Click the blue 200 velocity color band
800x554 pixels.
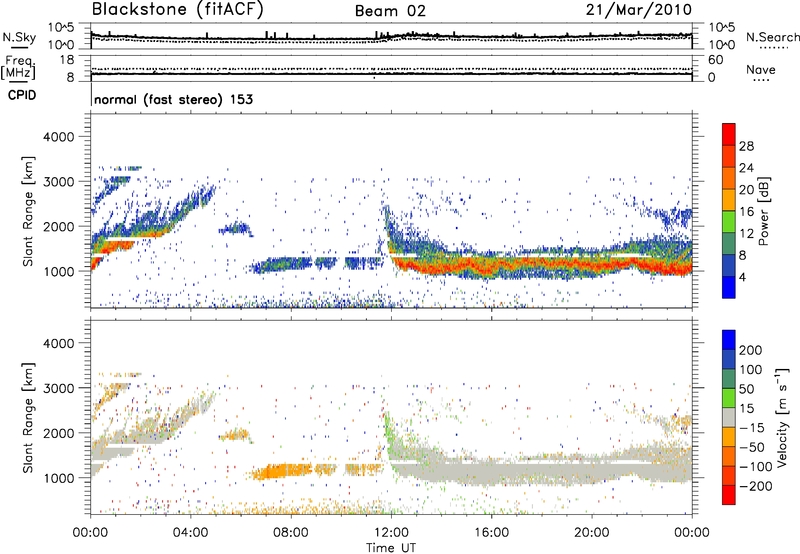coord(729,340)
